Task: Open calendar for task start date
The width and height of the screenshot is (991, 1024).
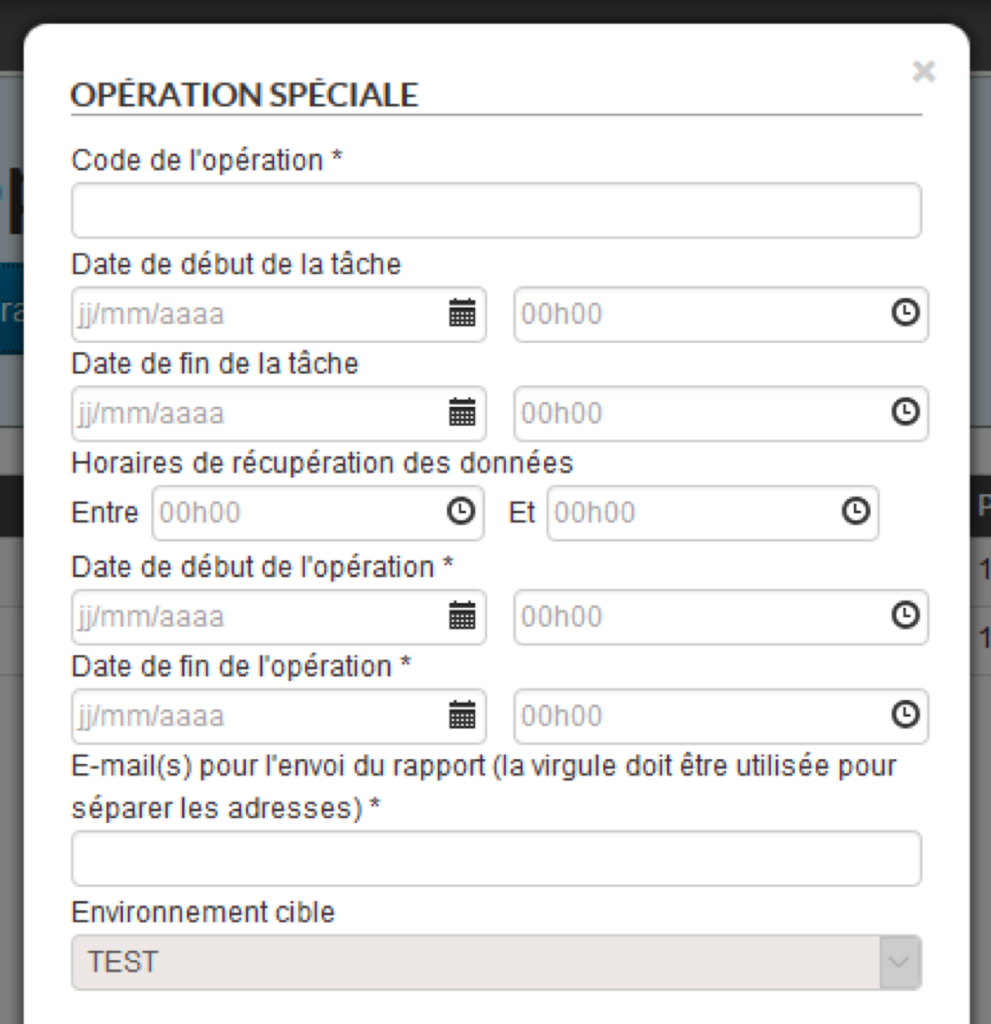Action: [x=461, y=314]
